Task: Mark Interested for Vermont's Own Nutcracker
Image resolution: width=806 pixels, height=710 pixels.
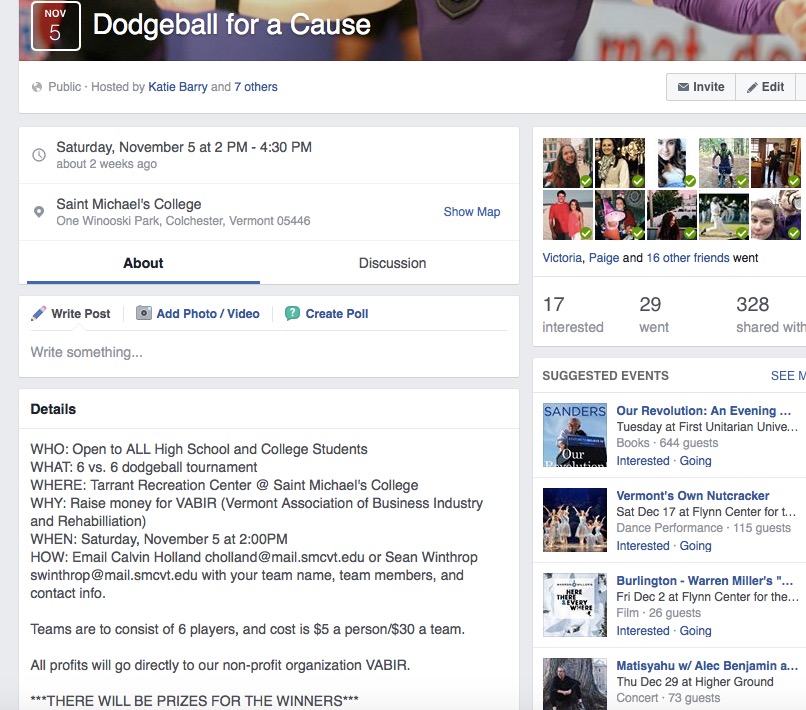Action: coord(643,545)
